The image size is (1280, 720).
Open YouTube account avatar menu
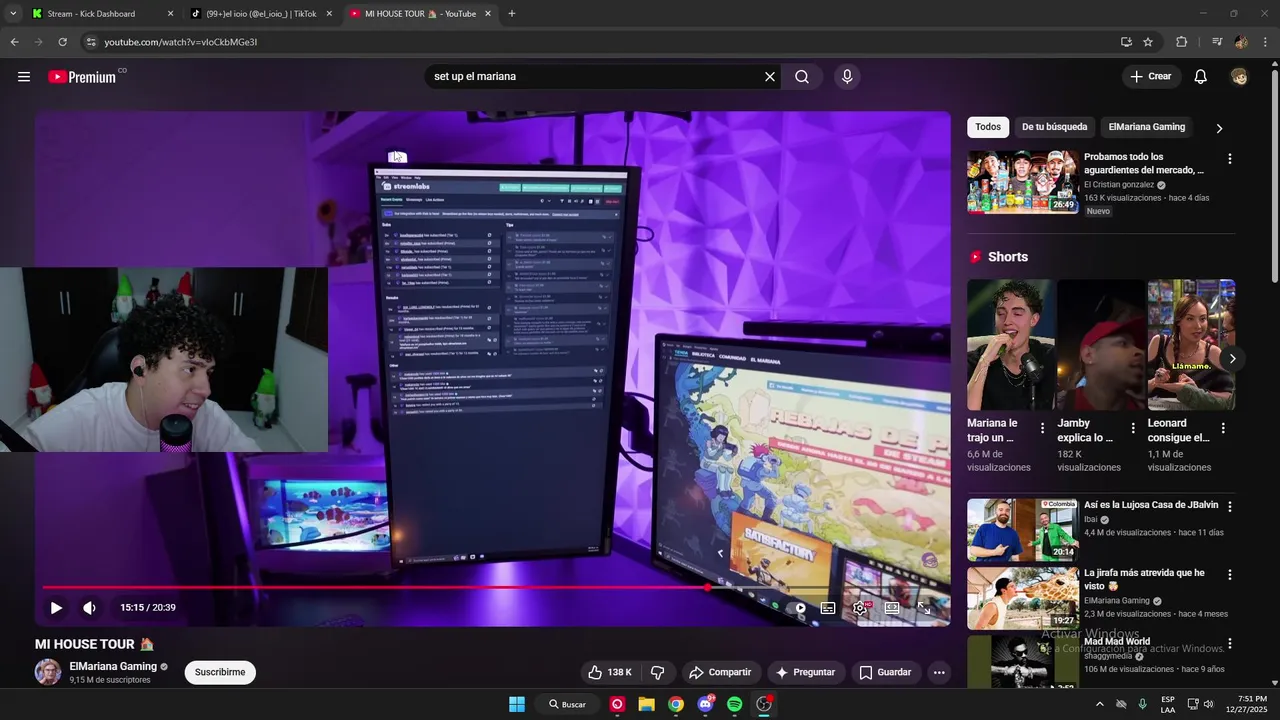click(x=1240, y=77)
